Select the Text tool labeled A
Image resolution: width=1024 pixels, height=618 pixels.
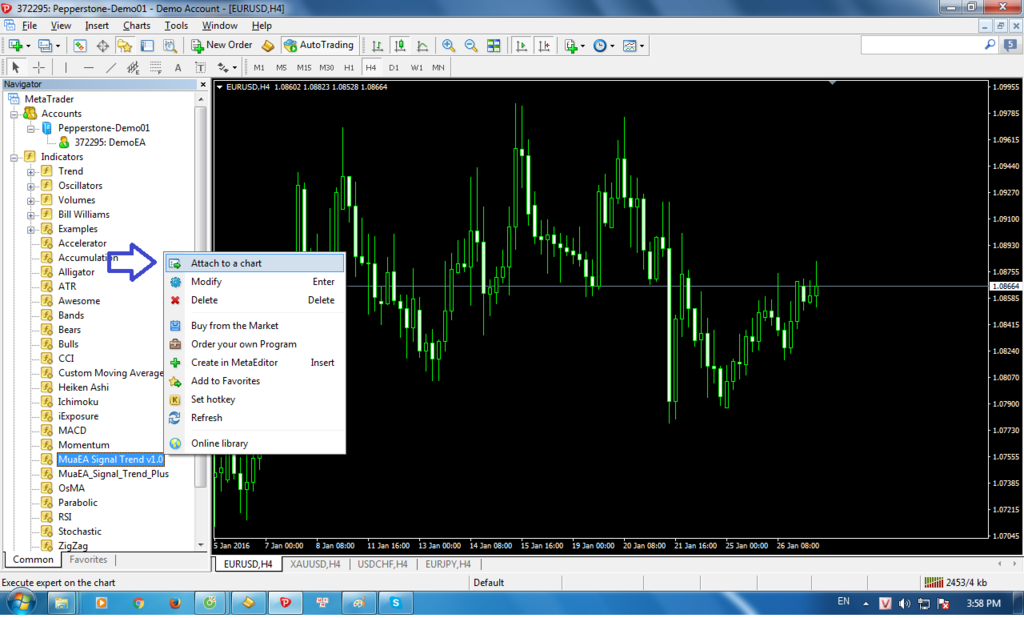click(178, 67)
